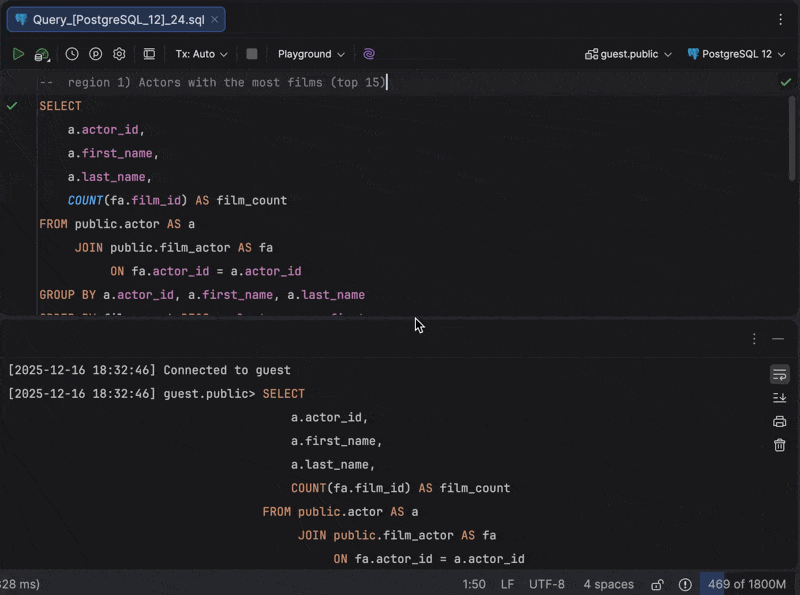Select the Query_[PostgreSQL_12]_24.sql tab

click(x=110, y=19)
